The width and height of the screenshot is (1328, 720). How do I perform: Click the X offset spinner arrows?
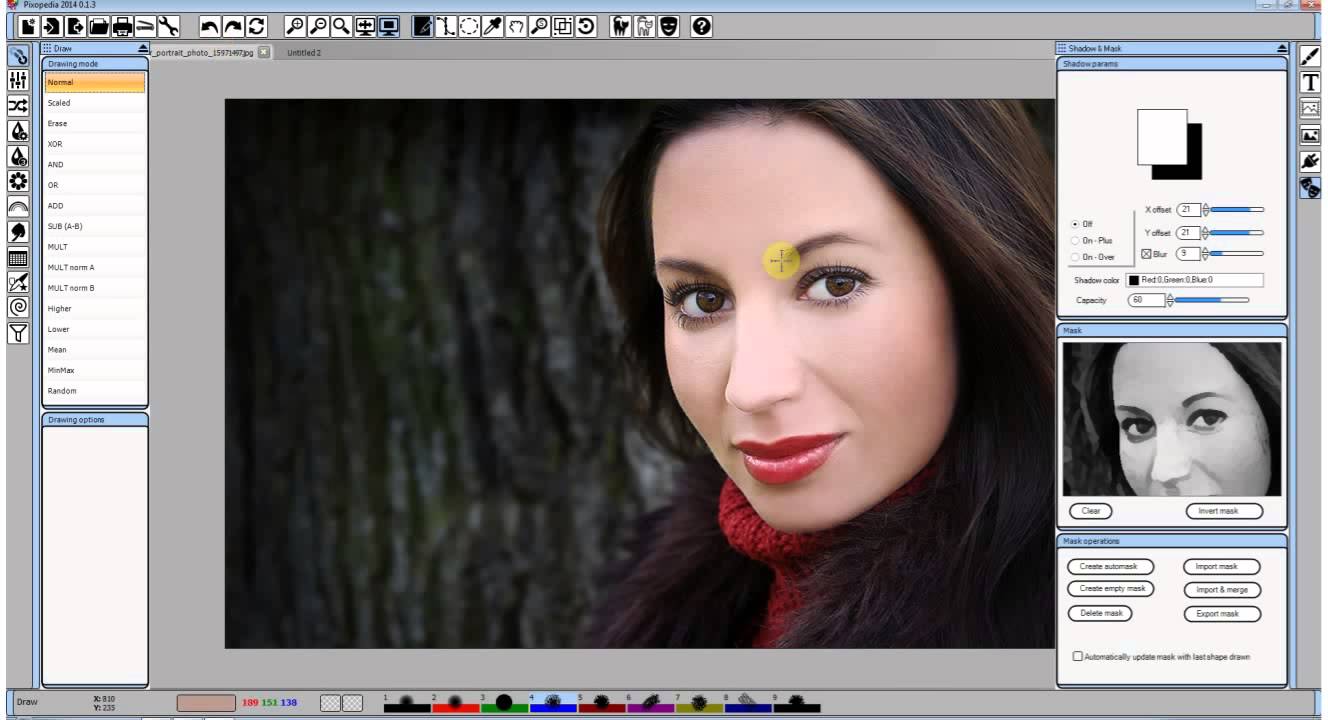[1205, 210]
